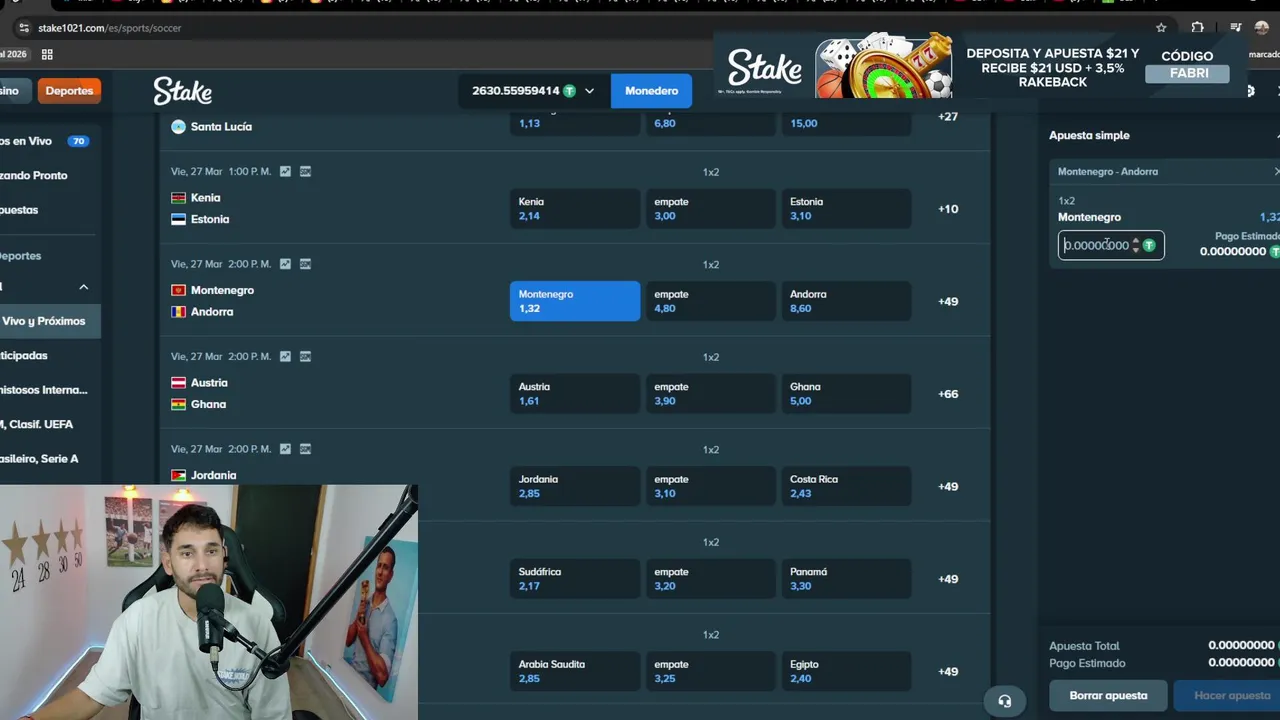This screenshot has width=1280, height=720.
Task: Expand +27 markets for Santa Lucía match
Action: (x=948, y=116)
